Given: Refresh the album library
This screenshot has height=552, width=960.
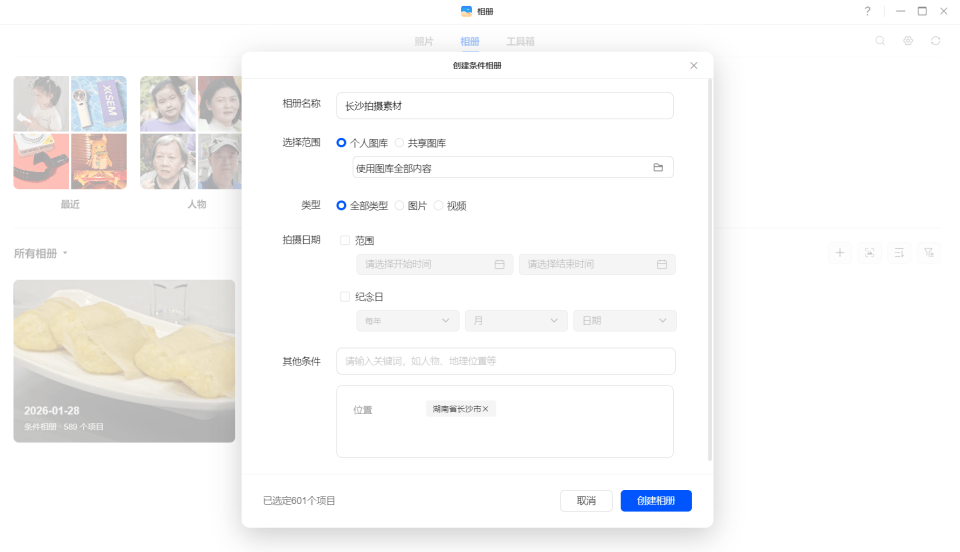Looking at the screenshot, I should 936,41.
